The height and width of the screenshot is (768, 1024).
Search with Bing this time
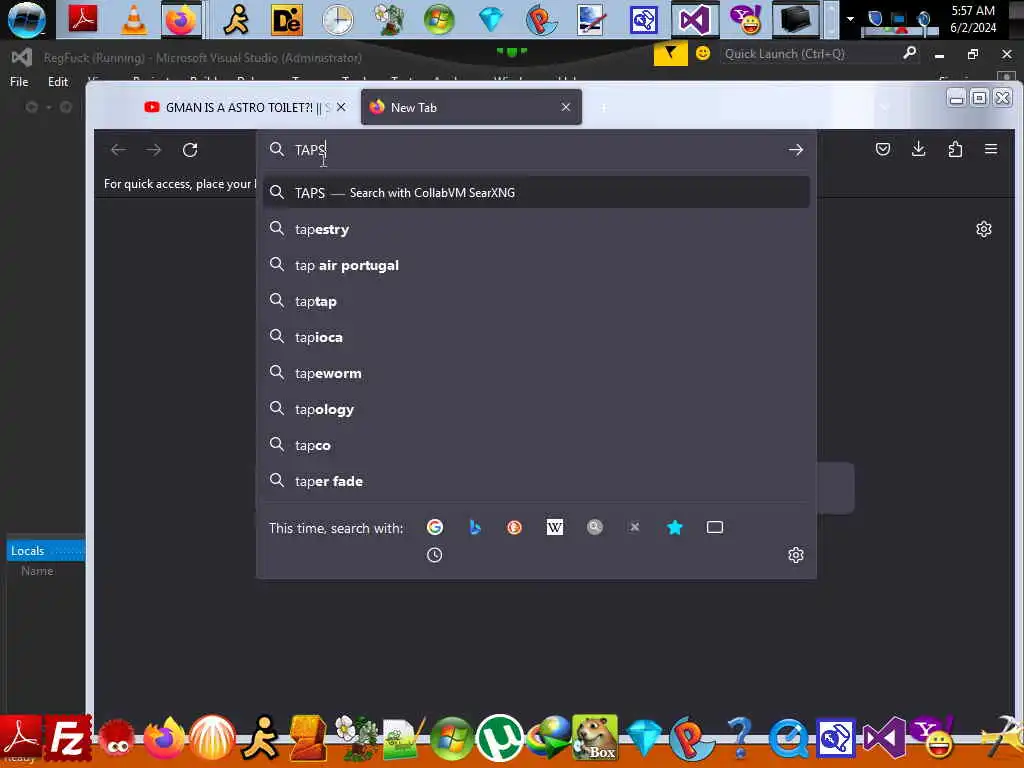pyautogui.click(x=475, y=527)
